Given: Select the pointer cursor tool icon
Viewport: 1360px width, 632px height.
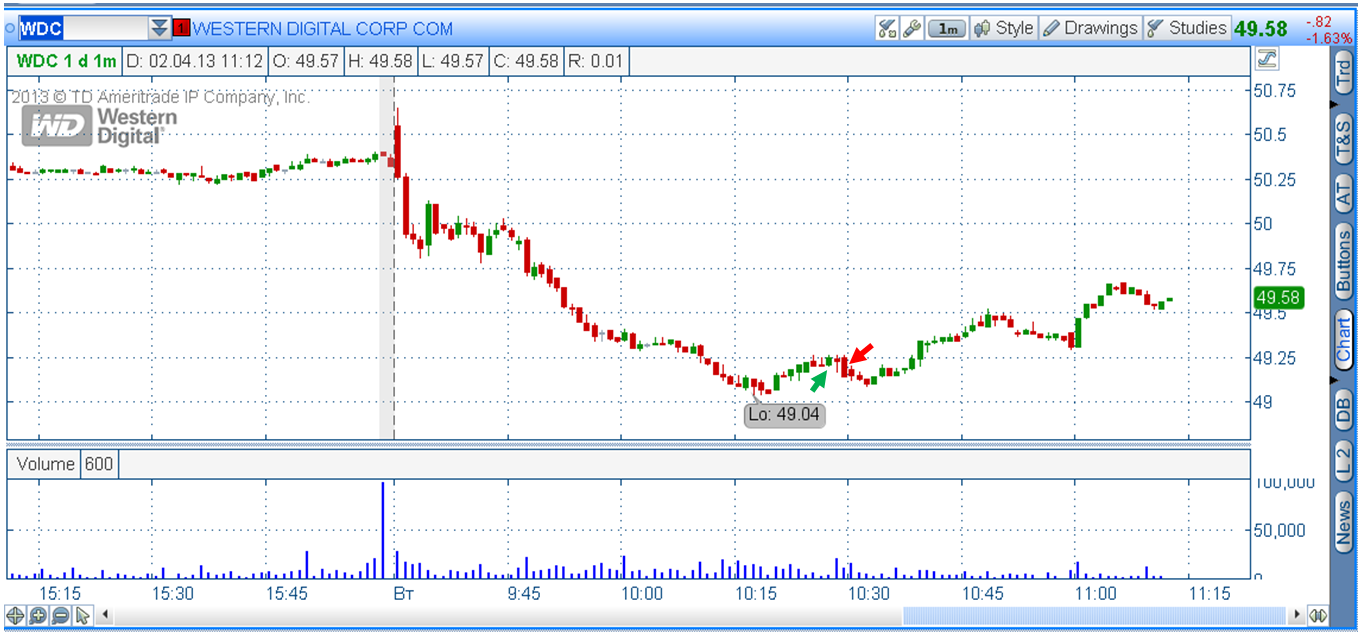Looking at the screenshot, I should coord(82,615).
